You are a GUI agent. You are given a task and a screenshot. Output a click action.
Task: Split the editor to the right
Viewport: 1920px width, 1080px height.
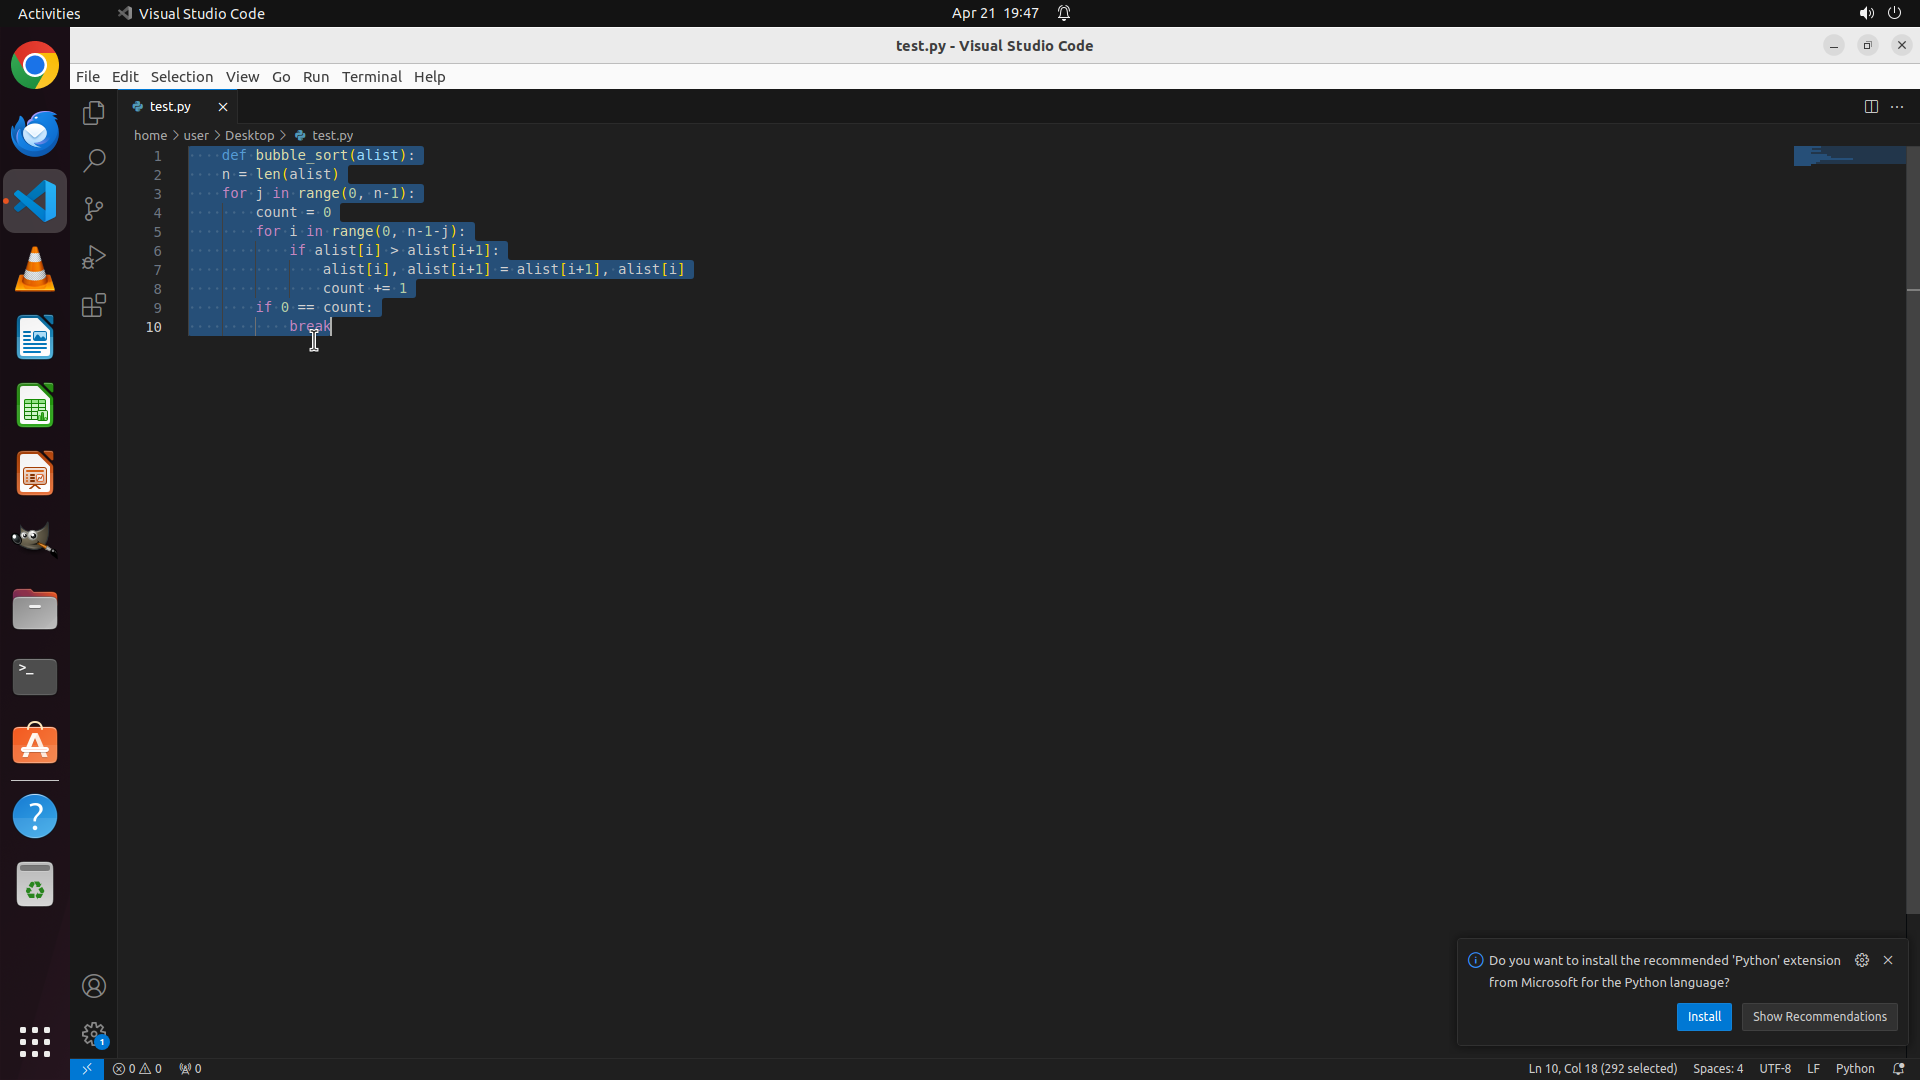tap(1870, 107)
